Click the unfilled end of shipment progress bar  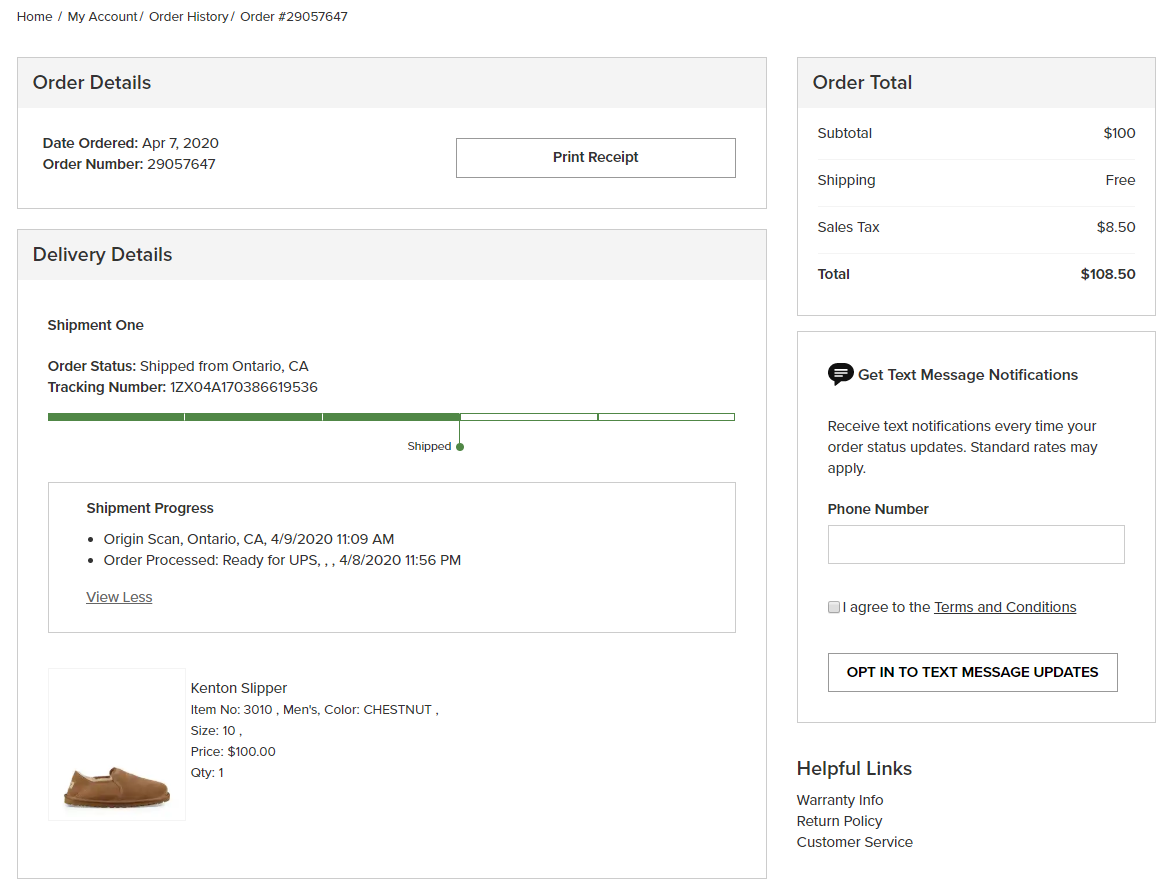tap(666, 417)
